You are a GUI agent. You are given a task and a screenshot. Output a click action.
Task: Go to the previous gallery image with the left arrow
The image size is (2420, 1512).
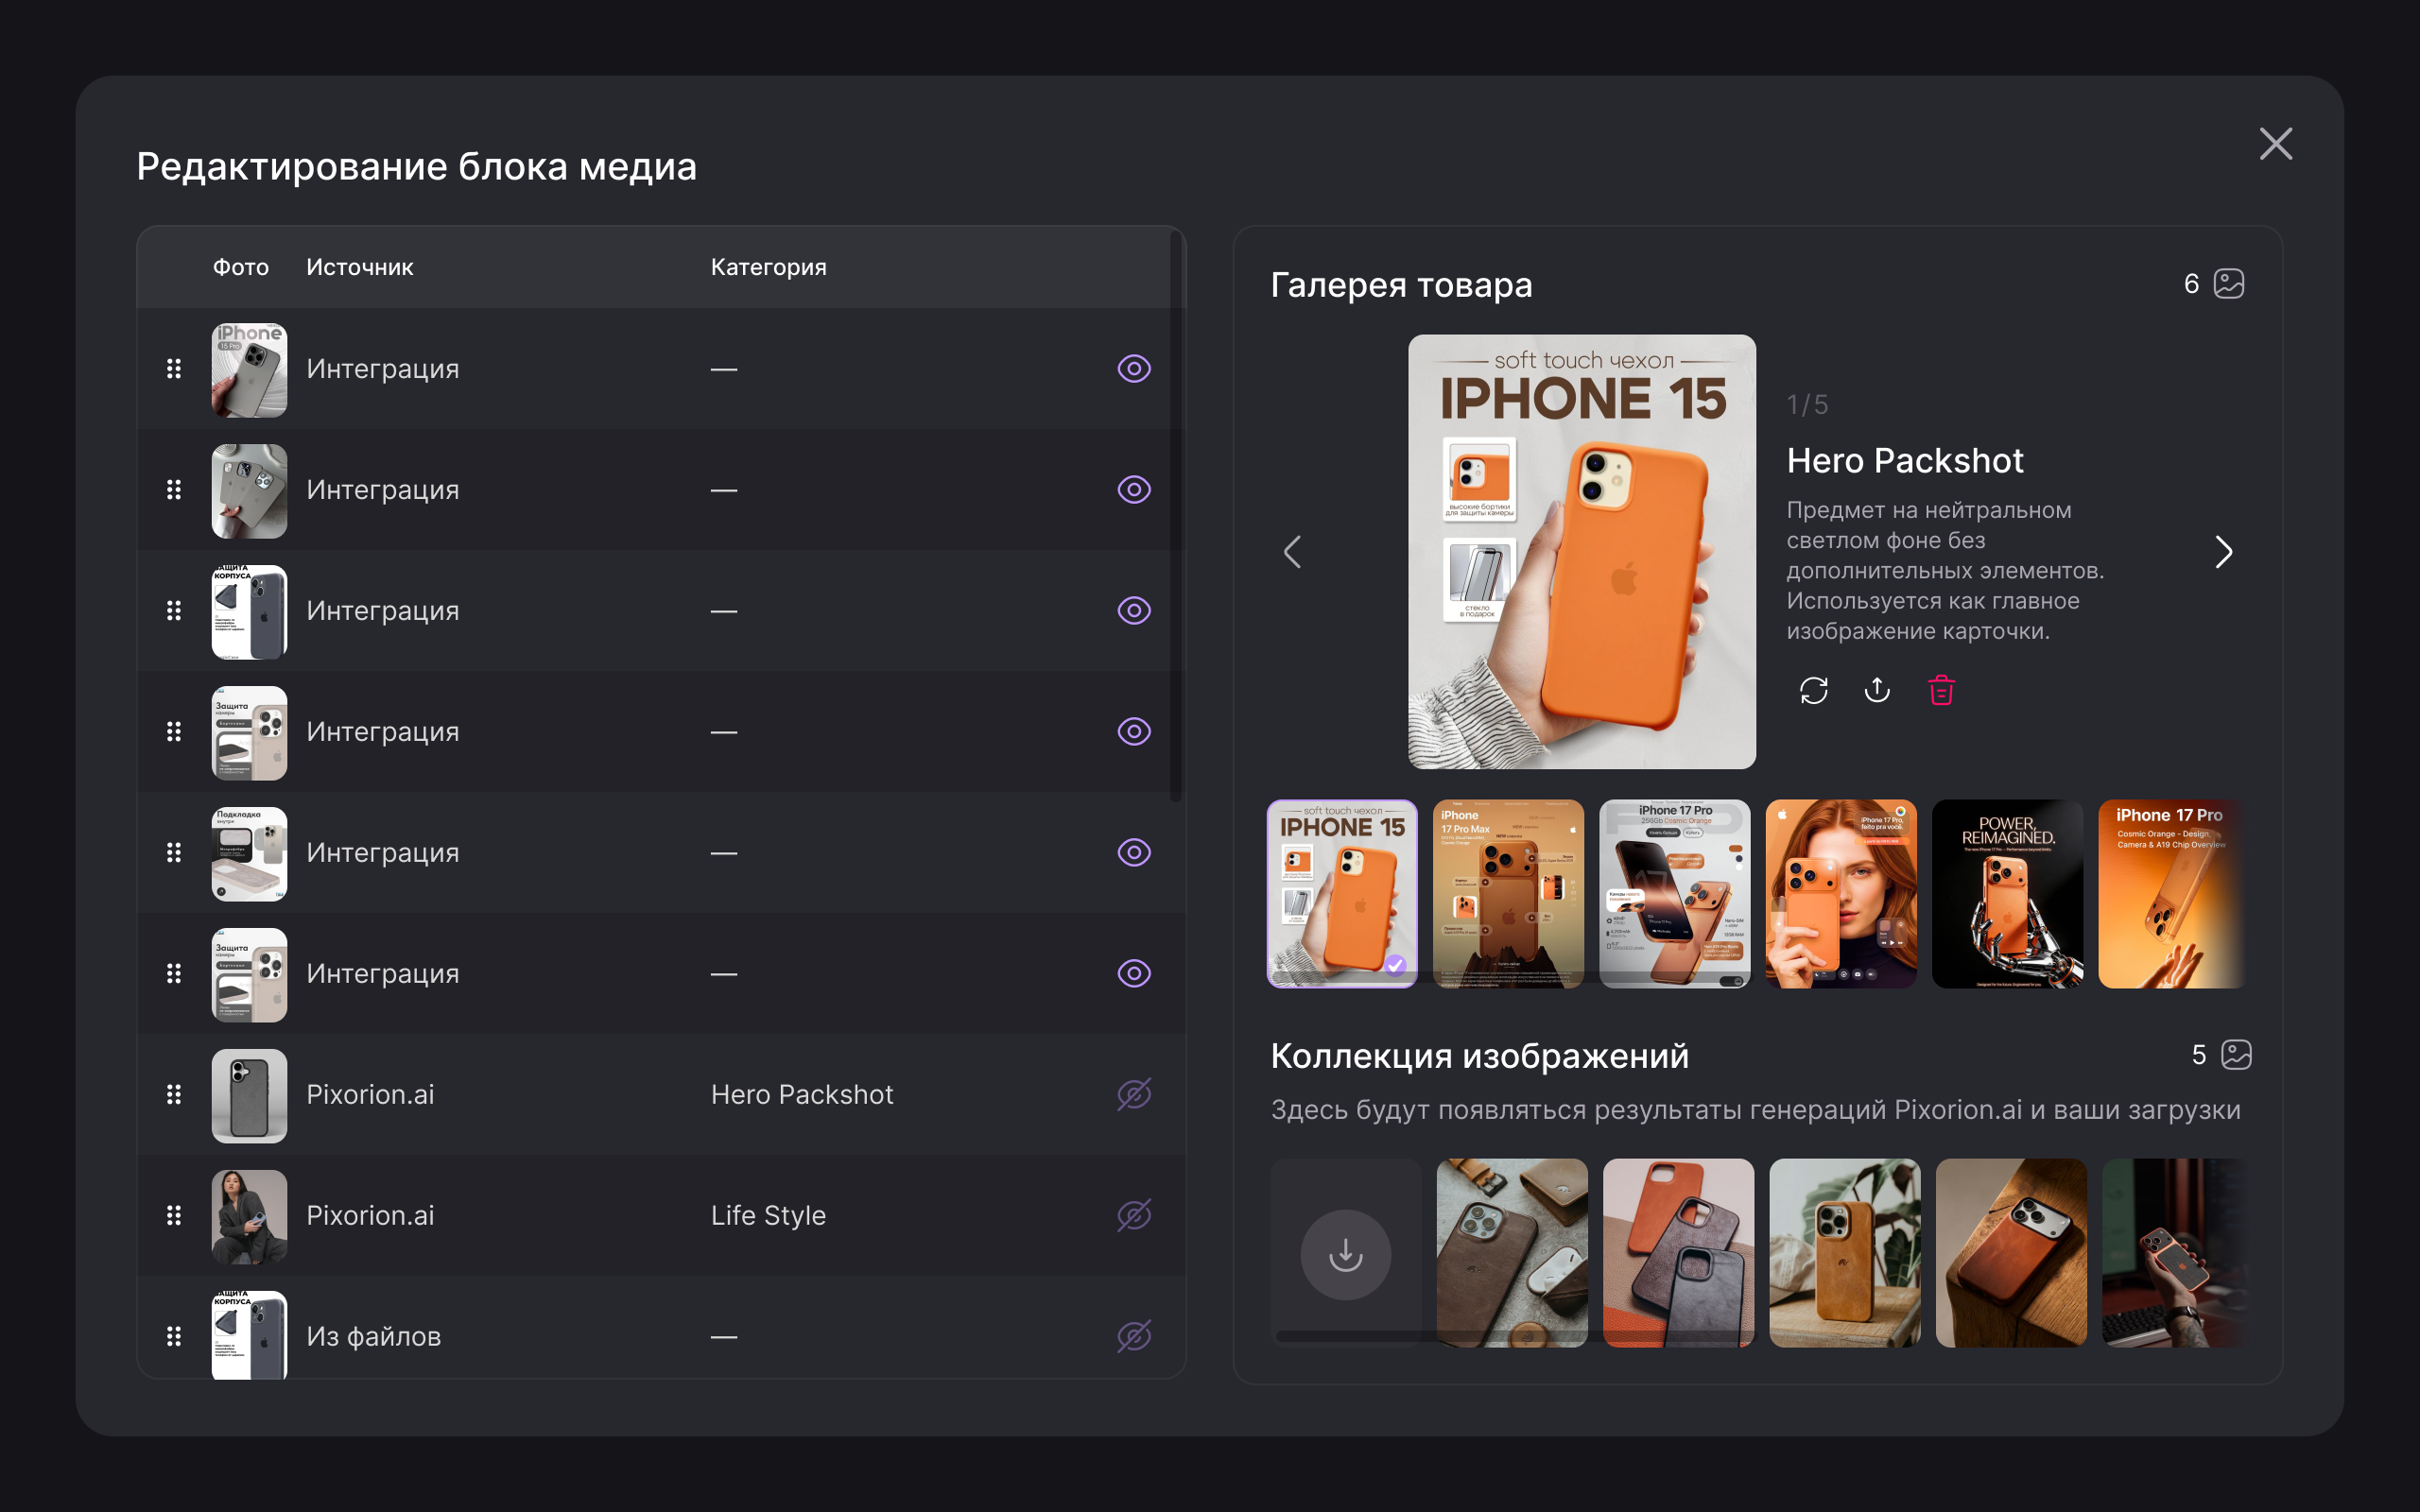pyautogui.click(x=1293, y=552)
